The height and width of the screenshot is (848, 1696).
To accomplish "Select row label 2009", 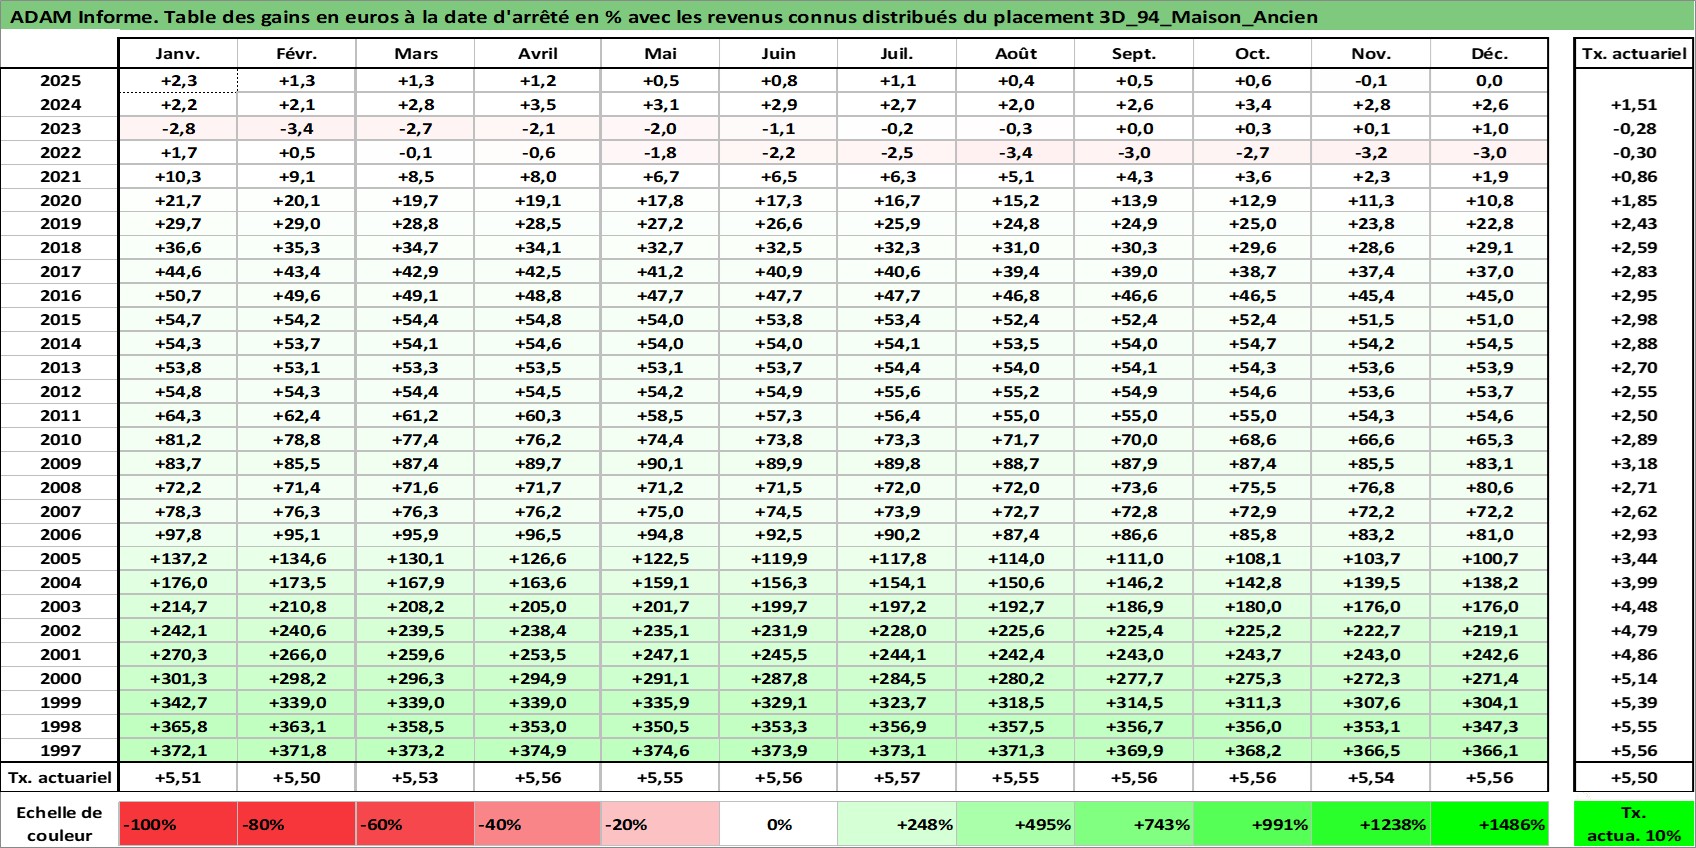I will (x=60, y=464).
